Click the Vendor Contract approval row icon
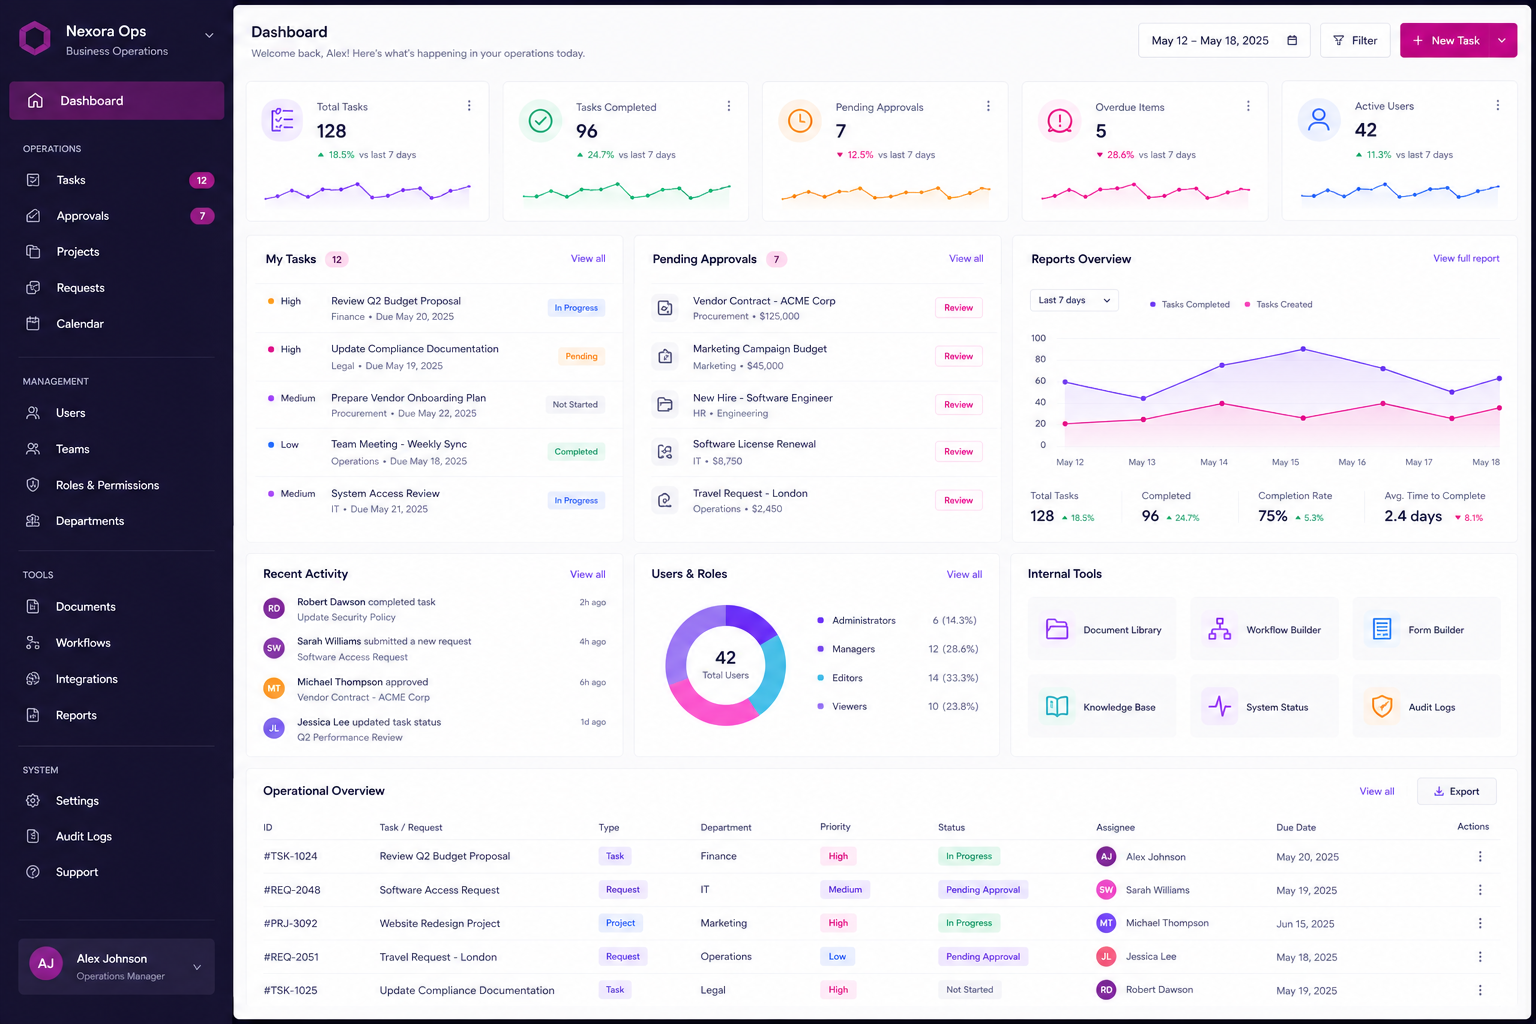Screen dimensions: 1536x1024 (x=665, y=308)
